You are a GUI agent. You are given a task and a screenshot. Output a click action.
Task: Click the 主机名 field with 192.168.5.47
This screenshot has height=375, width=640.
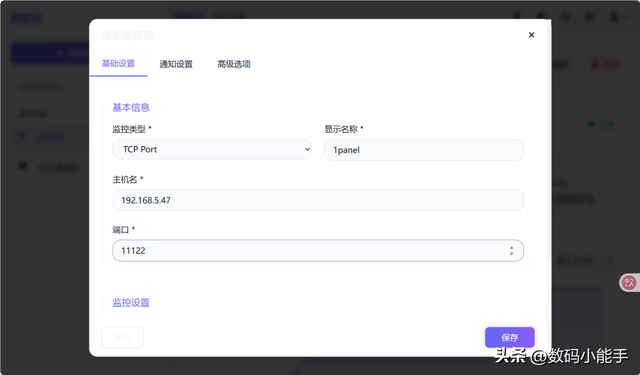pos(318,200)
